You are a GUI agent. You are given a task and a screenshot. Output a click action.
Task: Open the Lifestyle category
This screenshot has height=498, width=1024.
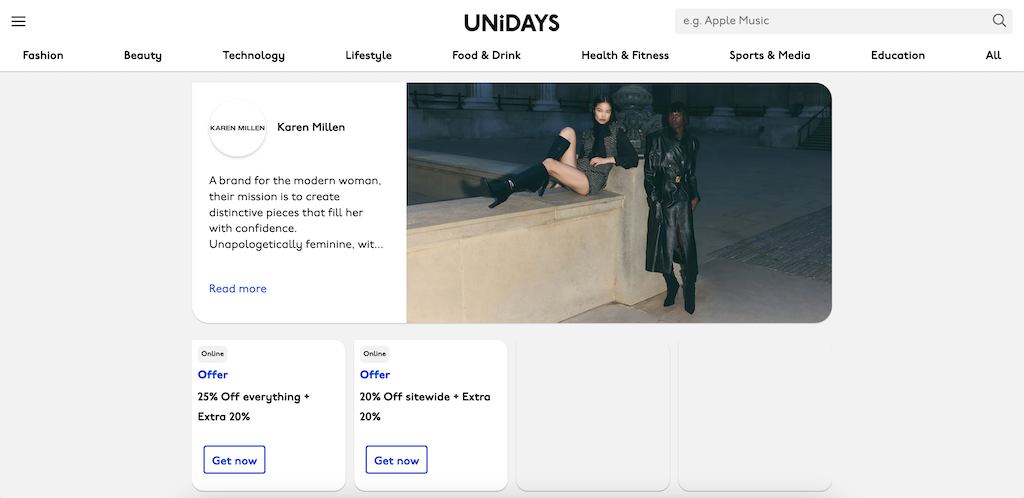click(x=368, y=55)
